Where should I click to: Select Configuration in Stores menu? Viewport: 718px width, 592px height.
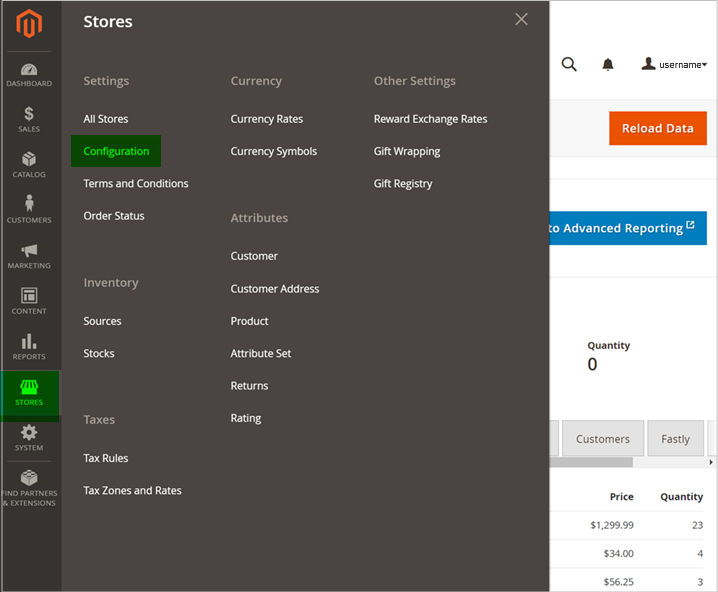tap(116, 151)
